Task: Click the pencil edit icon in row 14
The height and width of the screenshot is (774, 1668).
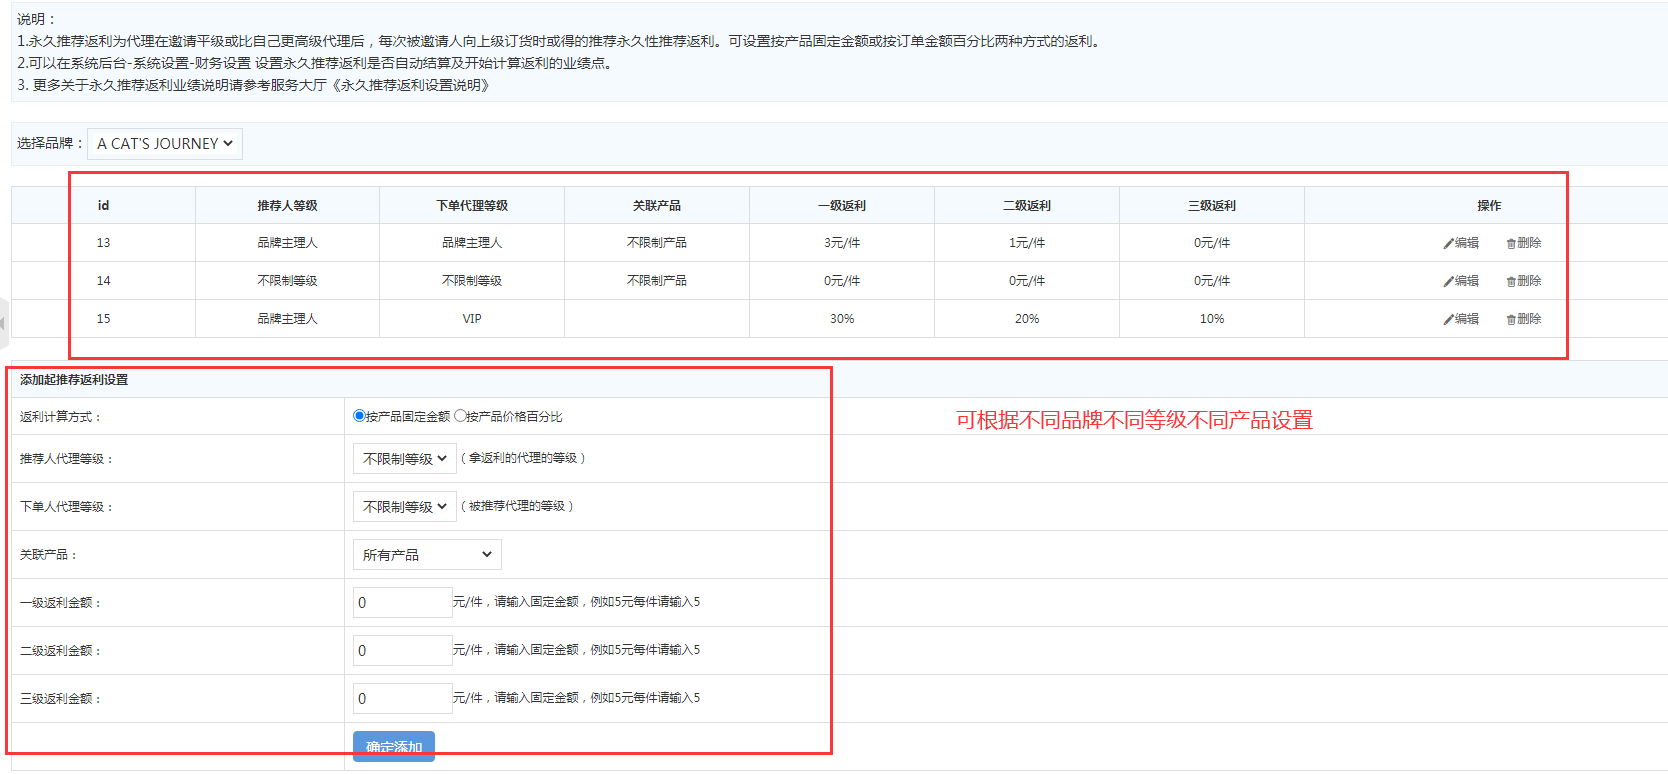Action: coord(1448,281)
